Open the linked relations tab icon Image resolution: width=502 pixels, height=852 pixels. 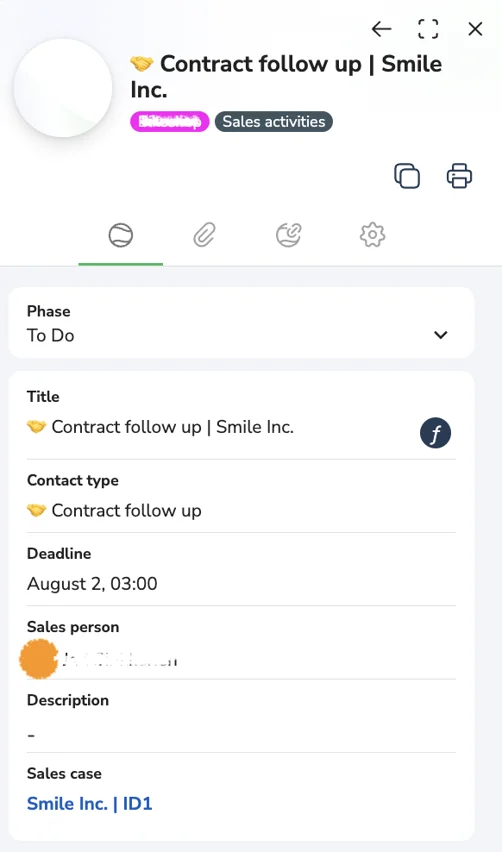point(288,236)
